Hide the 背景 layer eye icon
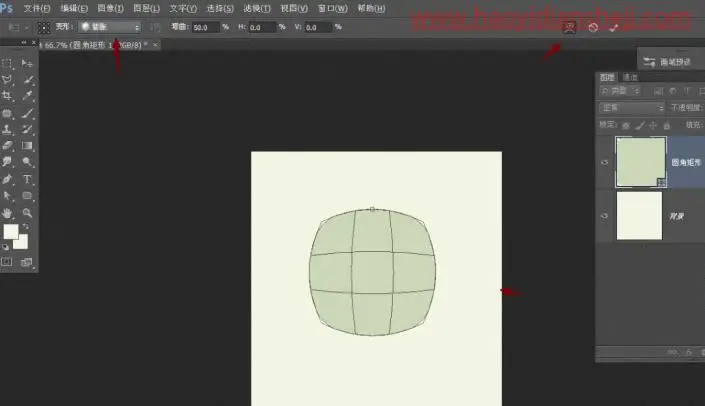This screenshot has width=705, height=406. point(605,216)
